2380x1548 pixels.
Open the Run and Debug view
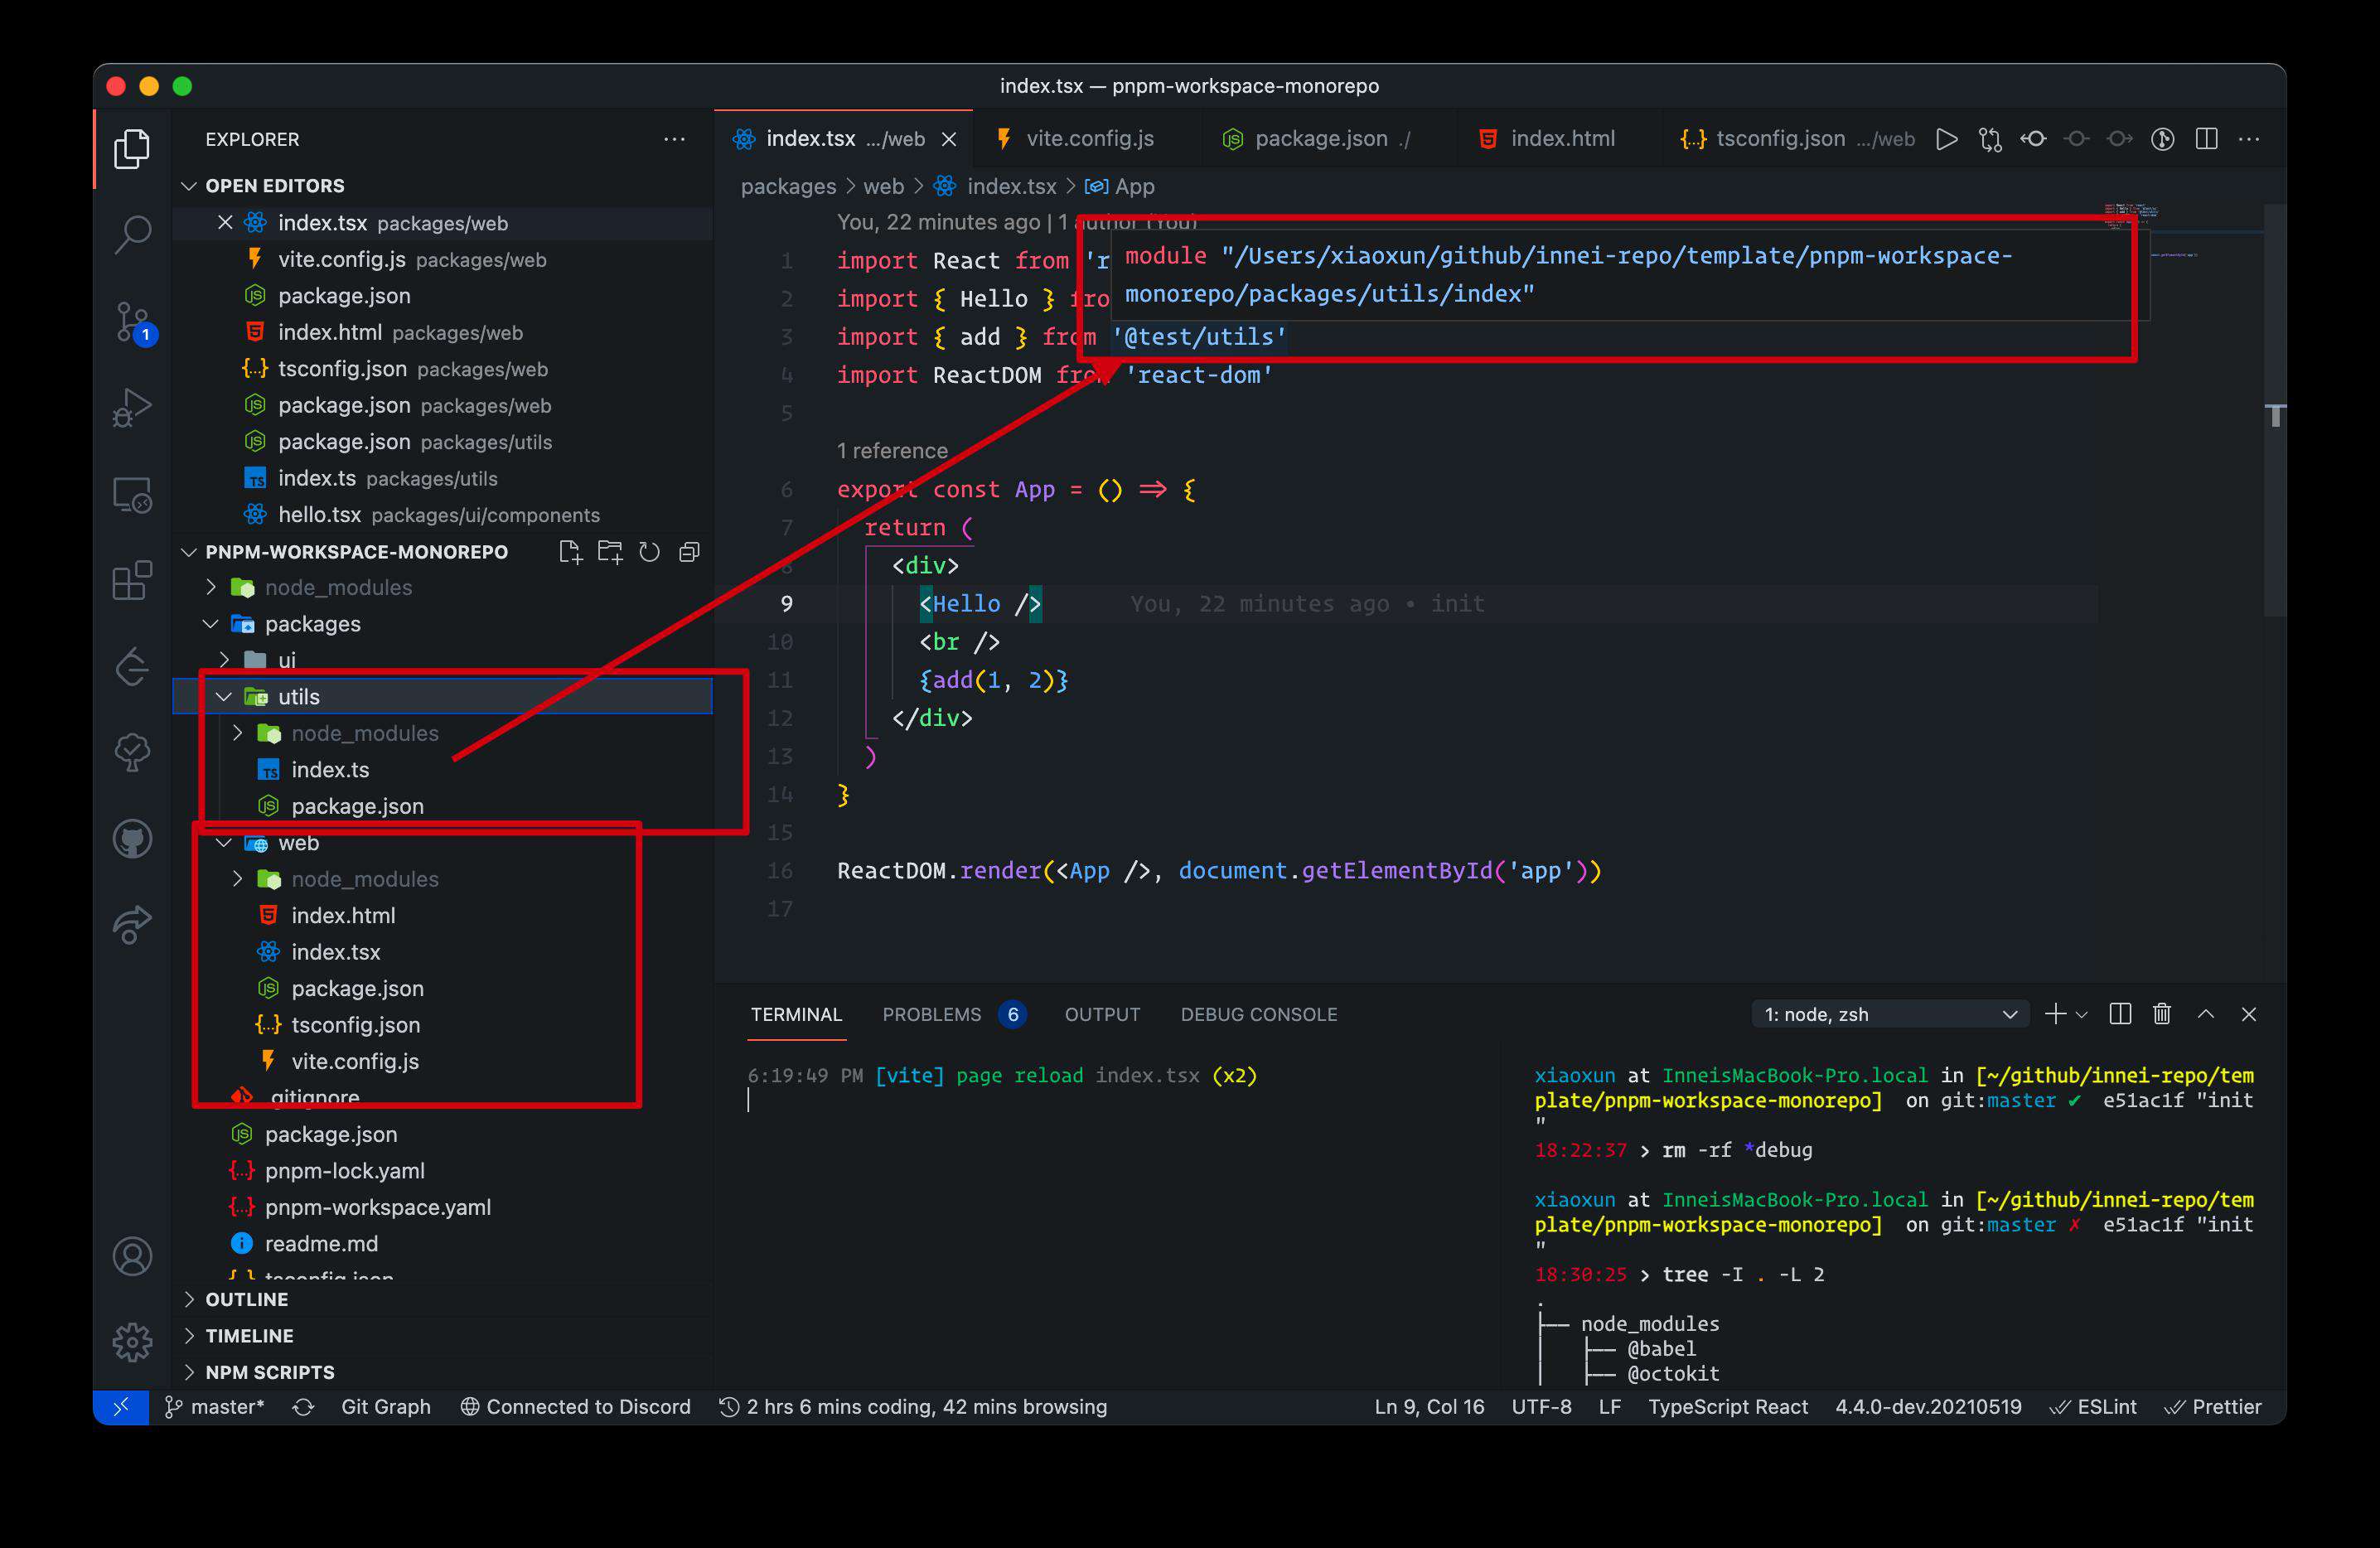[132, 408]
